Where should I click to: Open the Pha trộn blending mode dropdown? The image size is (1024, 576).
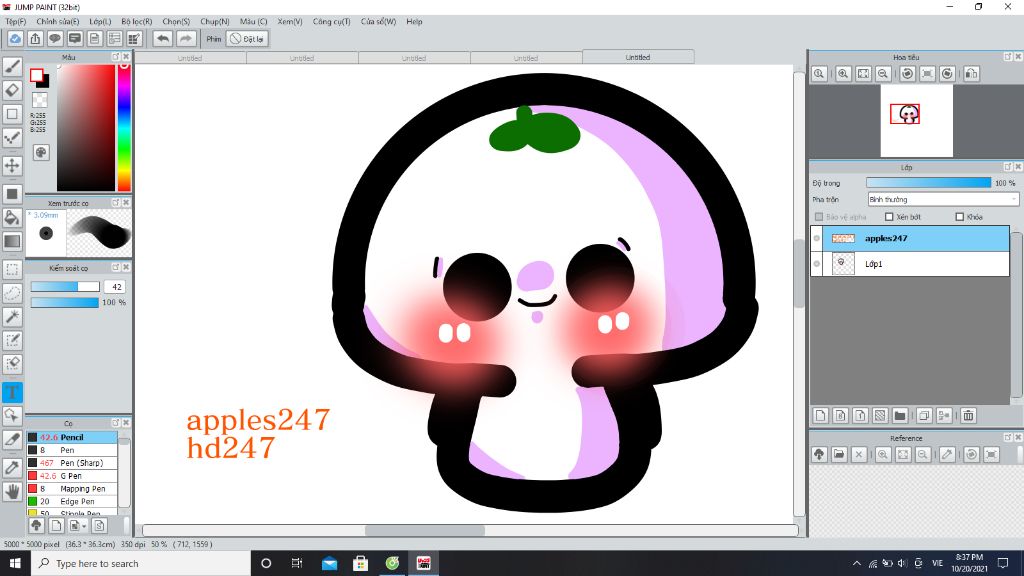click(x=943, y=199)
